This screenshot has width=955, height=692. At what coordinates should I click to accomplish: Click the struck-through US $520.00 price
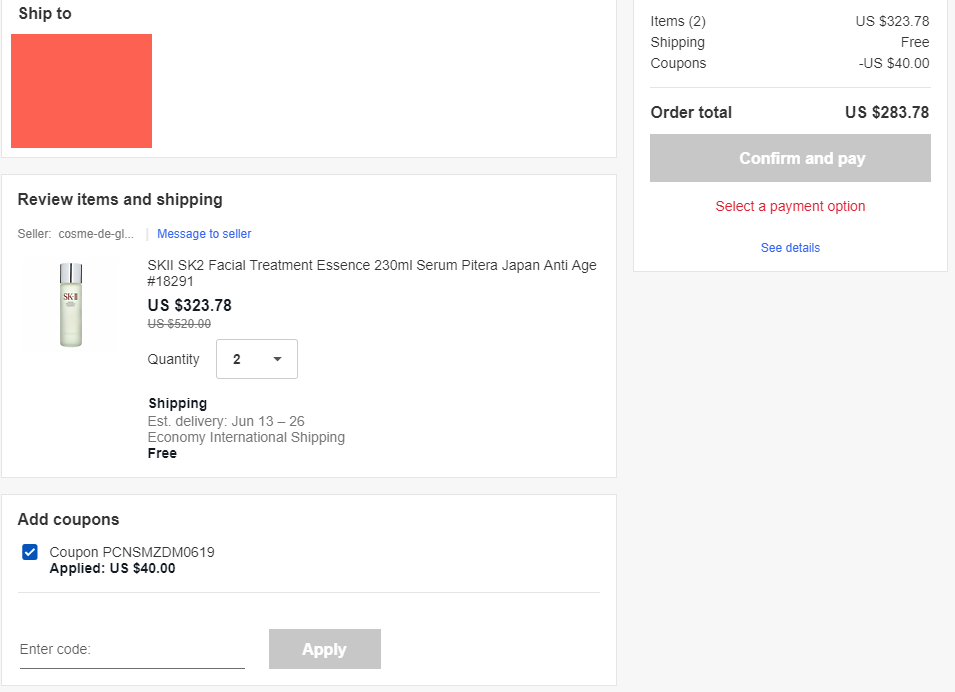179,324
